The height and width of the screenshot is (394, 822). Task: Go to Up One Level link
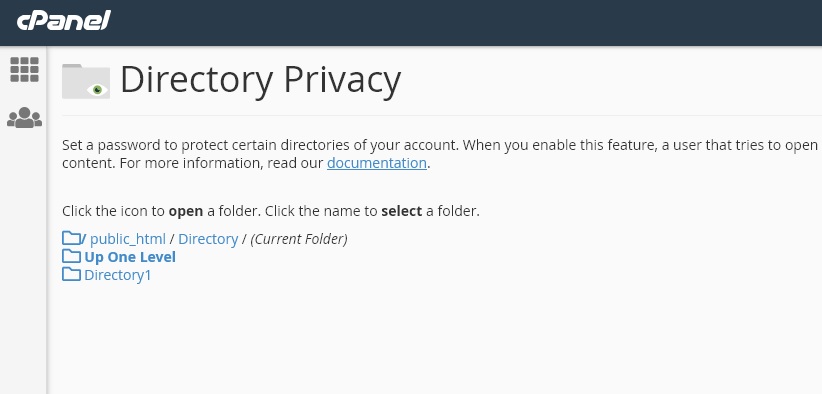coord(130,257)
